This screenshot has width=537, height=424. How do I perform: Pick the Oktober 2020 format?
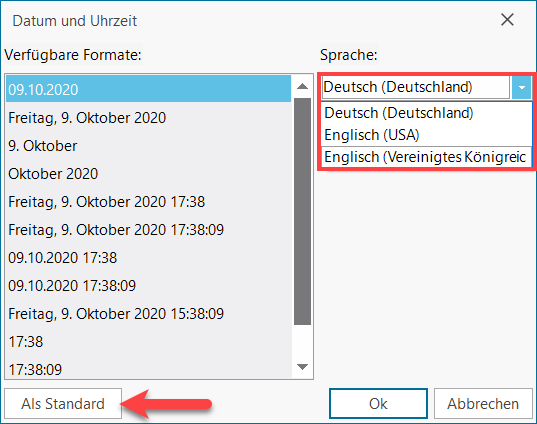click(149, 174)
